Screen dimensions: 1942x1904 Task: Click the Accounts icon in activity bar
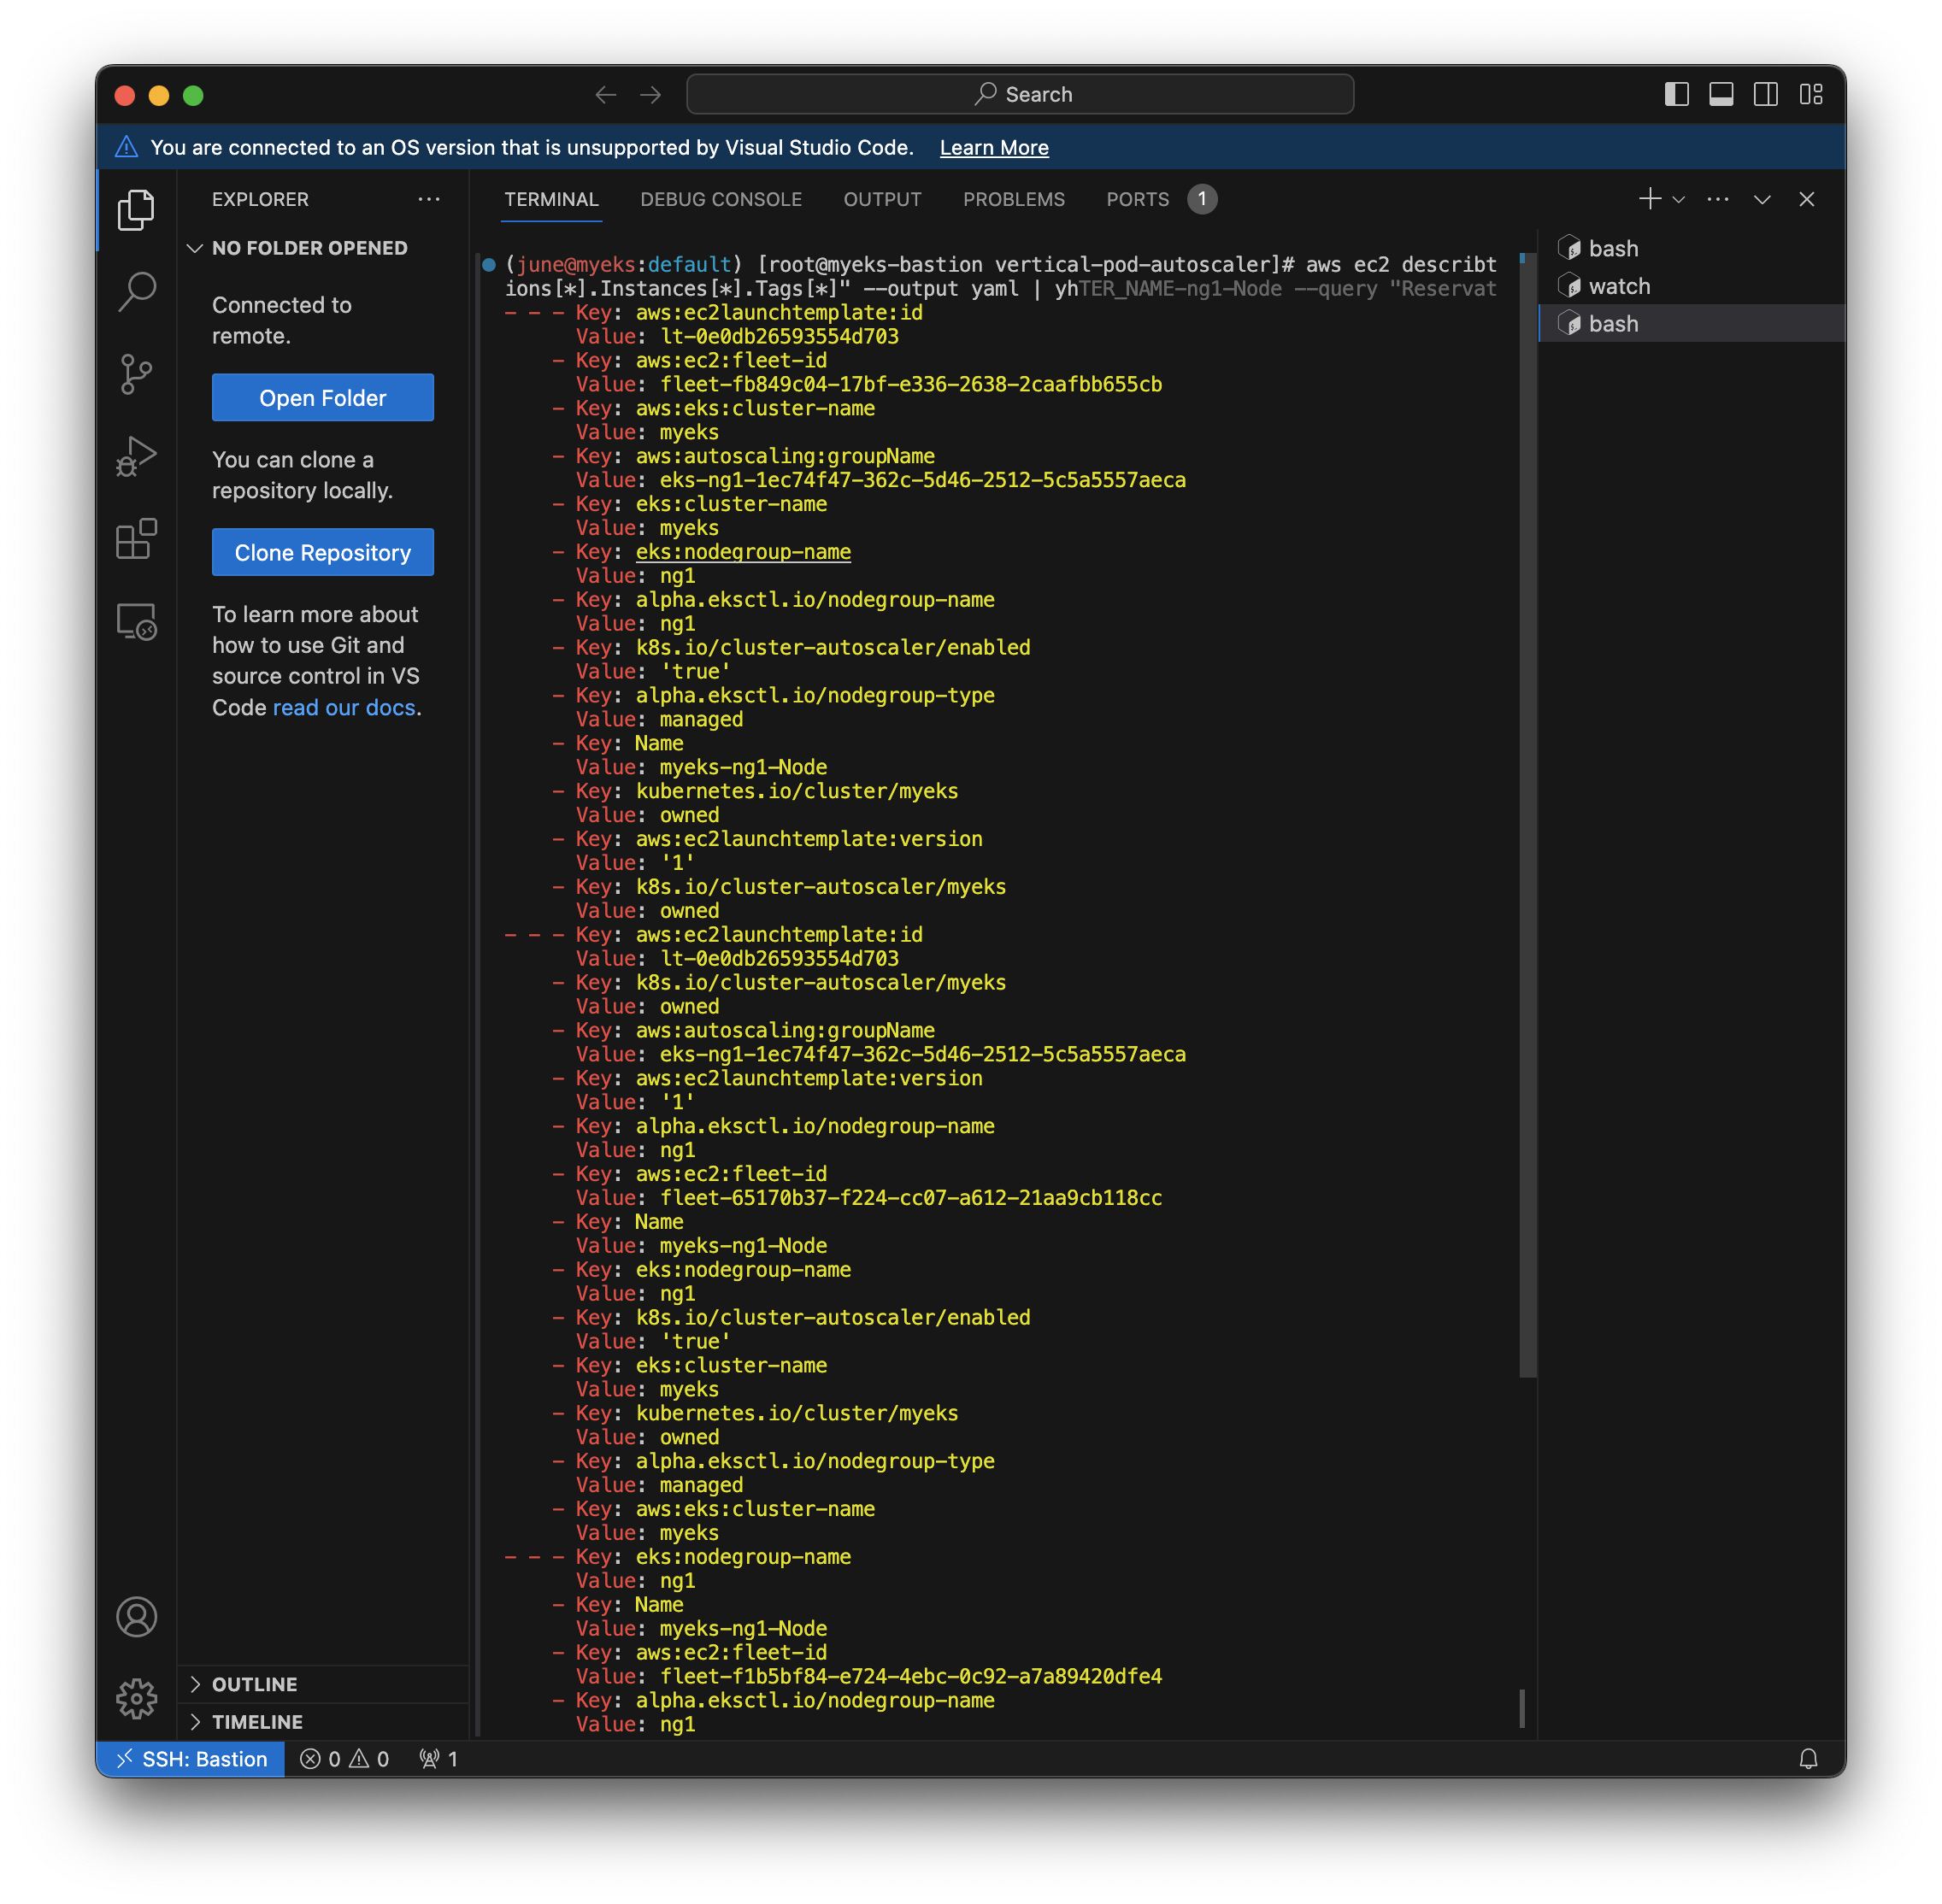137,1616
